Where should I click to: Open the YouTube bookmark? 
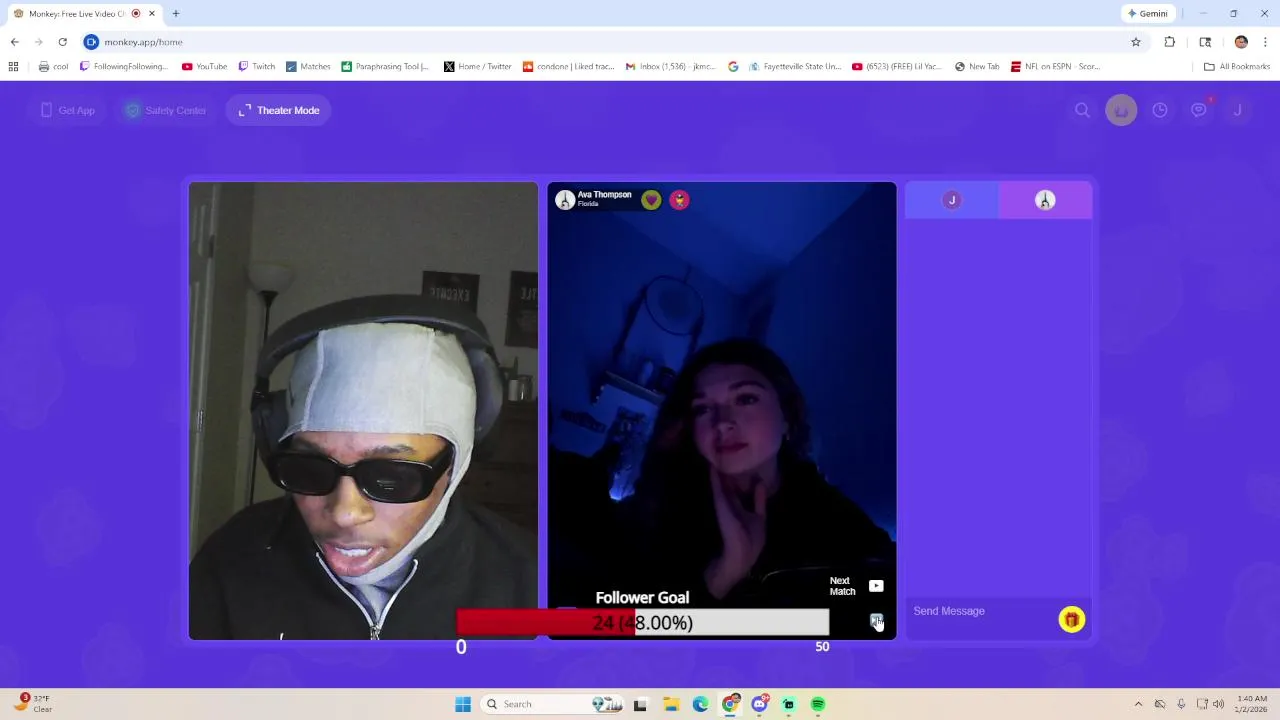pyautogui.click(x=204, y=67)
